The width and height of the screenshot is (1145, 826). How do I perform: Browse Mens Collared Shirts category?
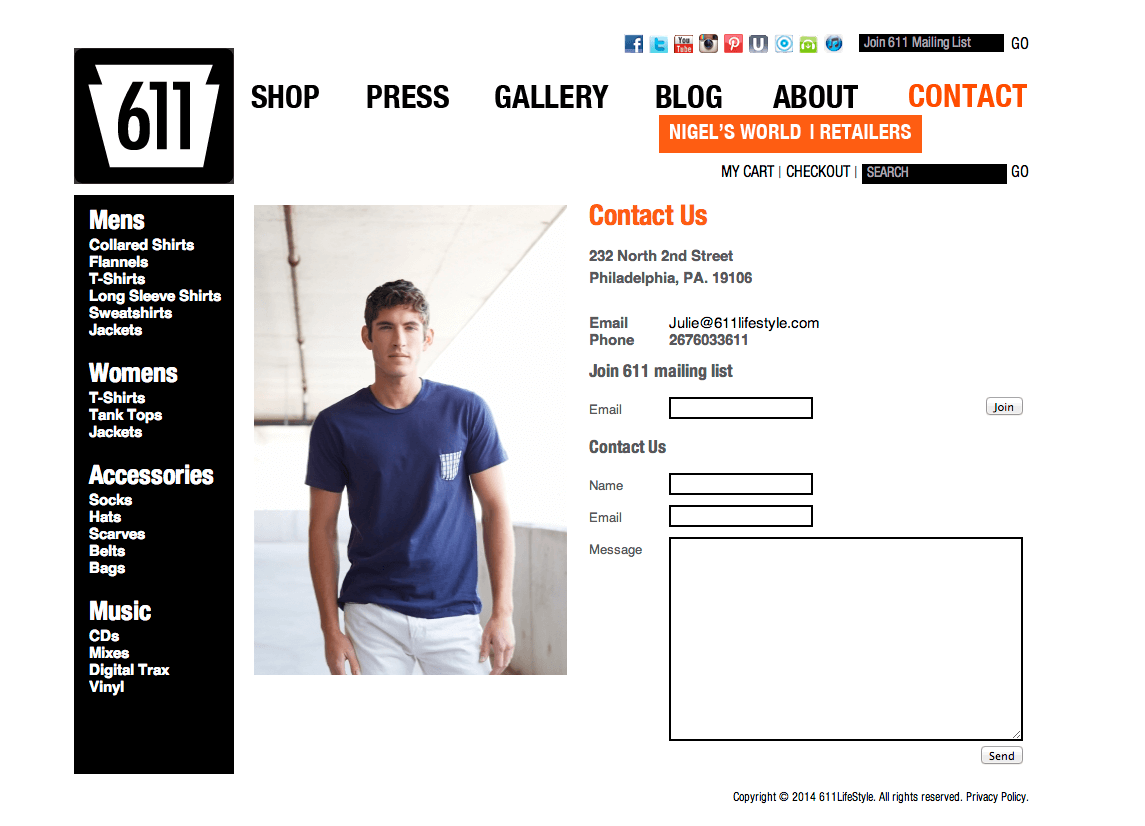click(x=142, y=245)
